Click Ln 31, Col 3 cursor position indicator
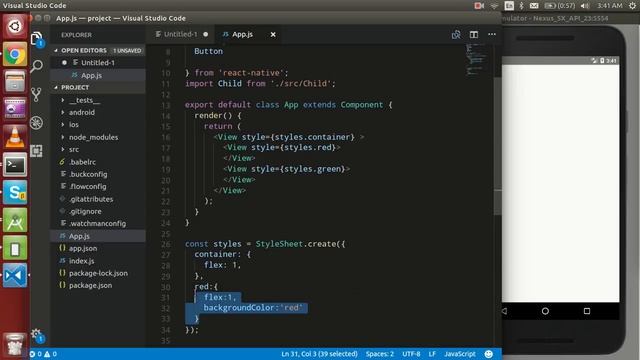Image resolution: width=640 pixels, height=360 pixels. click(x=319, y=354)
